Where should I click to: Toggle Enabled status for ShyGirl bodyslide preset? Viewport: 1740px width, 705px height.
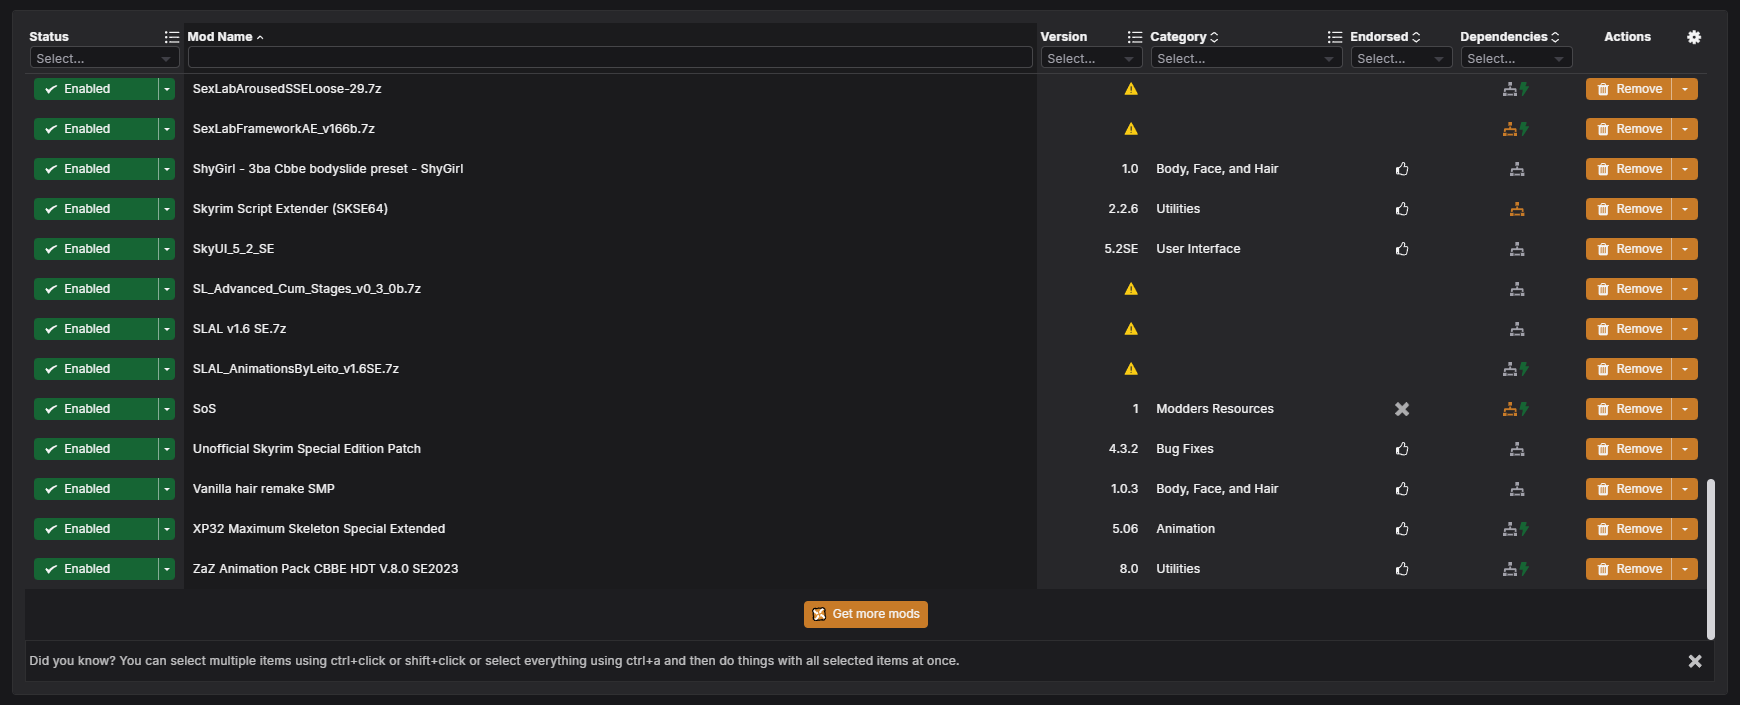pos(96,169)
